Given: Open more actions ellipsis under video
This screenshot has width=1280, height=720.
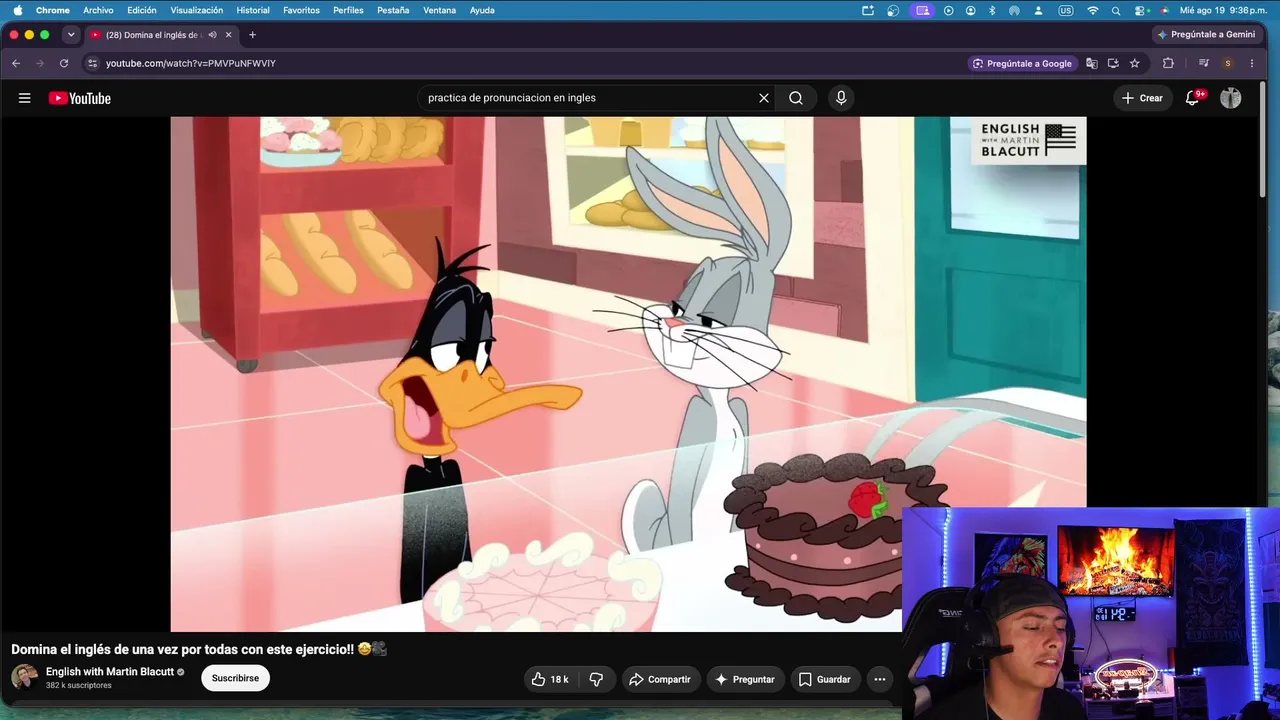Looking at the screenshot, I should (880, 679).
